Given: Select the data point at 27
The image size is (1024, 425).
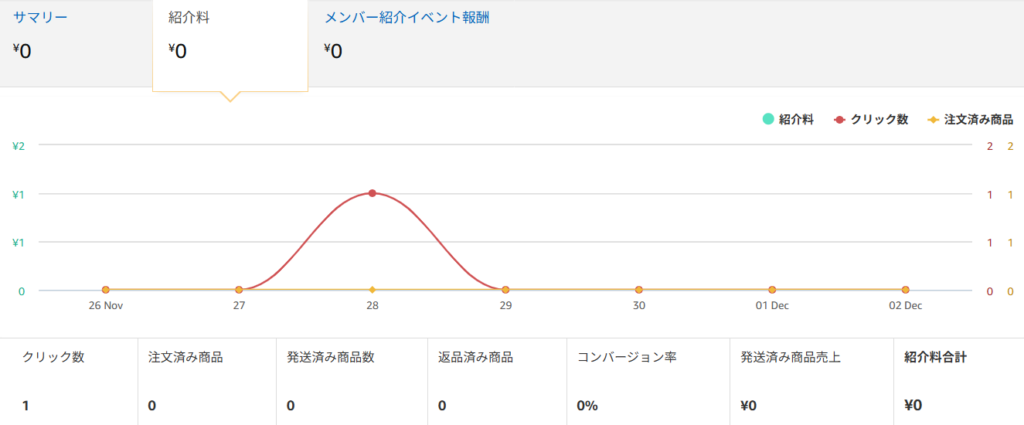Looking at the screenshot, I should pyautogui.click(x=239, y=290).
